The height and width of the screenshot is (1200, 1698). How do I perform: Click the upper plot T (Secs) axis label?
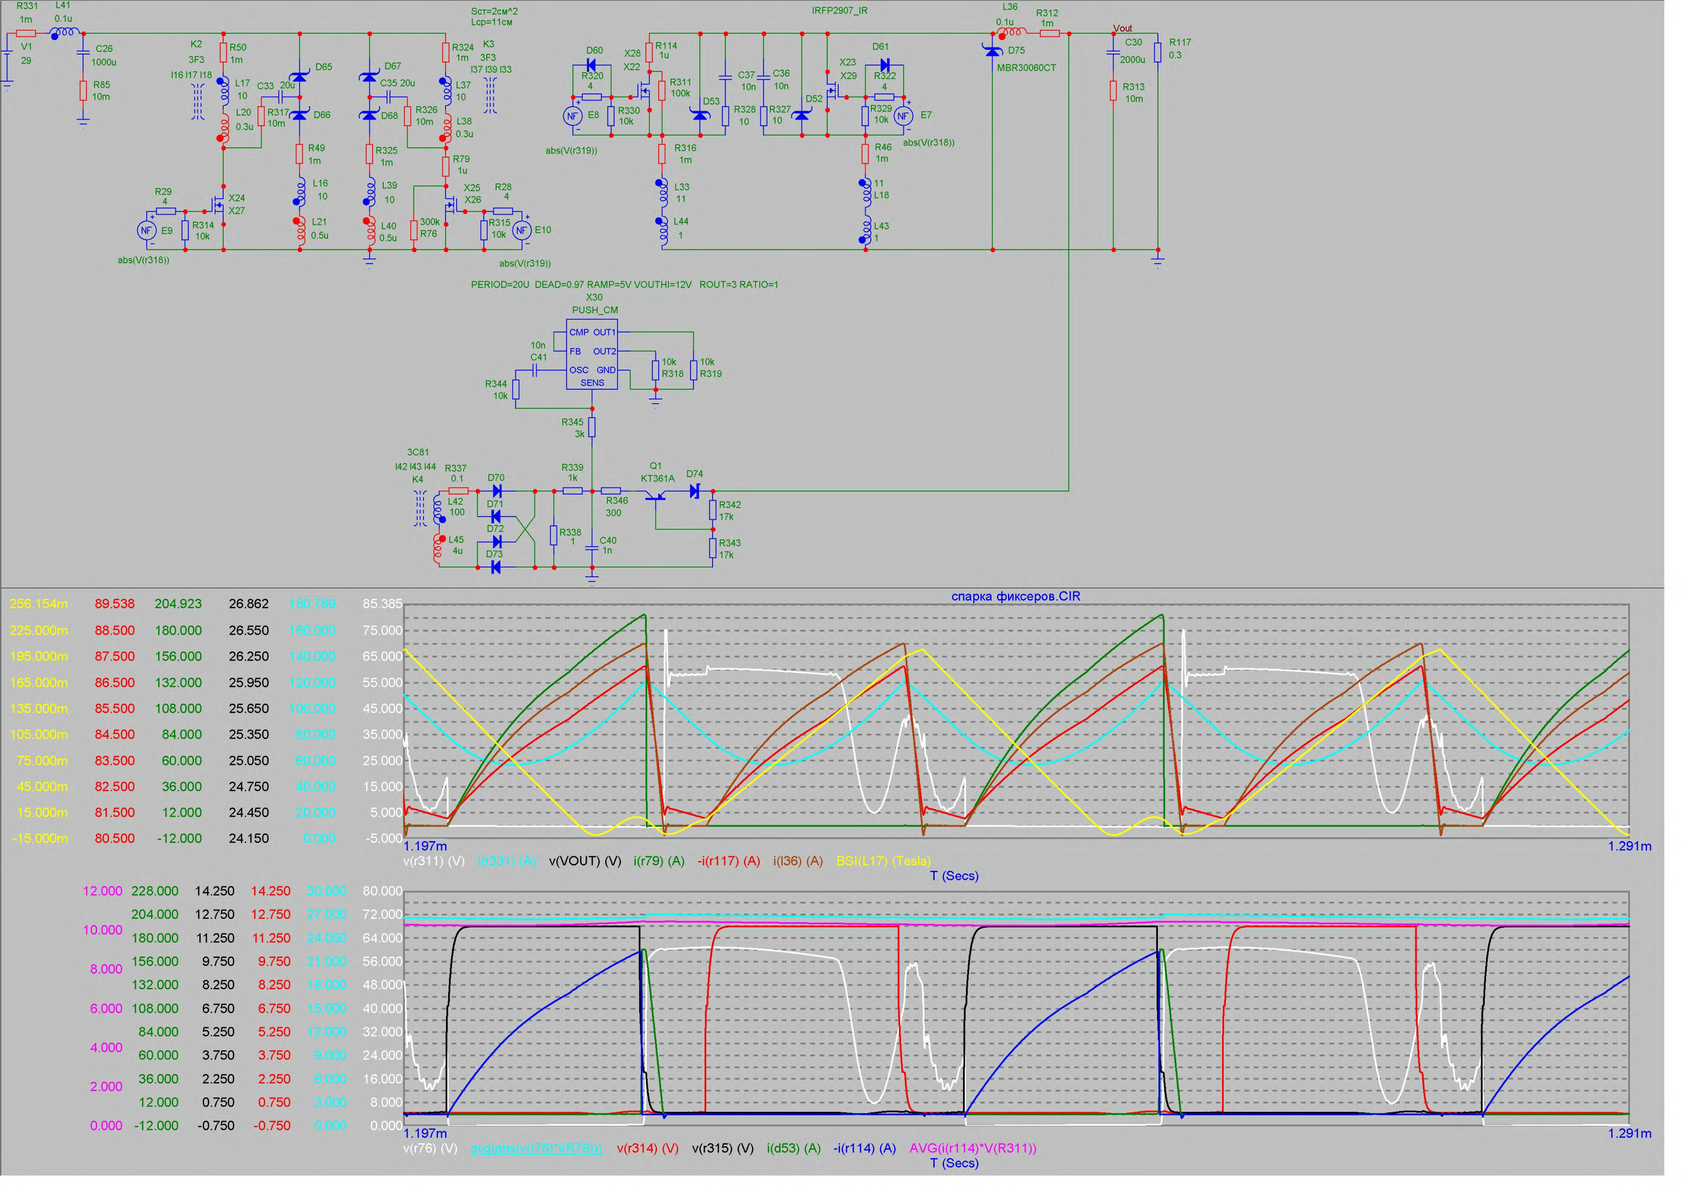coord(954,876)
